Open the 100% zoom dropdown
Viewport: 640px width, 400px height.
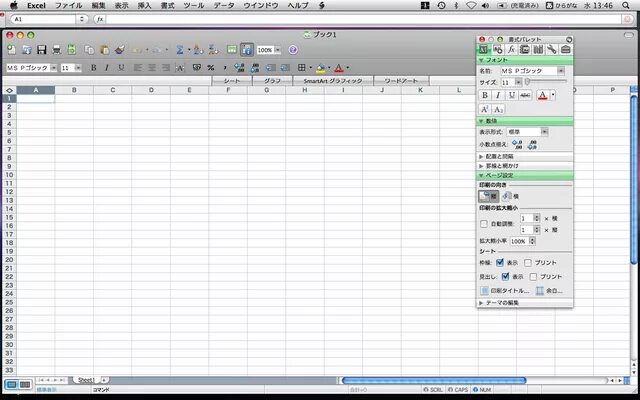pos(278,50)
